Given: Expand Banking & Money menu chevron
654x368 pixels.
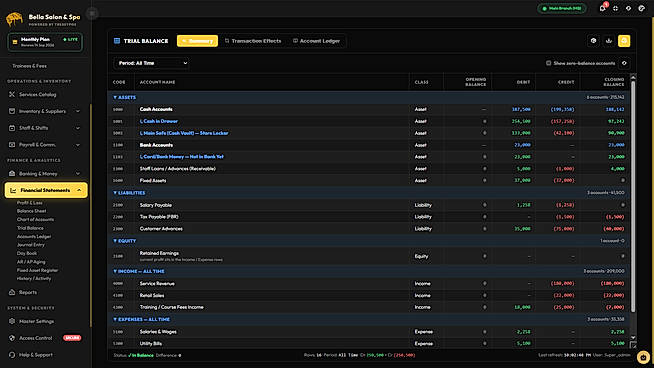Looking at the screenshot, I should click(78, 174).
